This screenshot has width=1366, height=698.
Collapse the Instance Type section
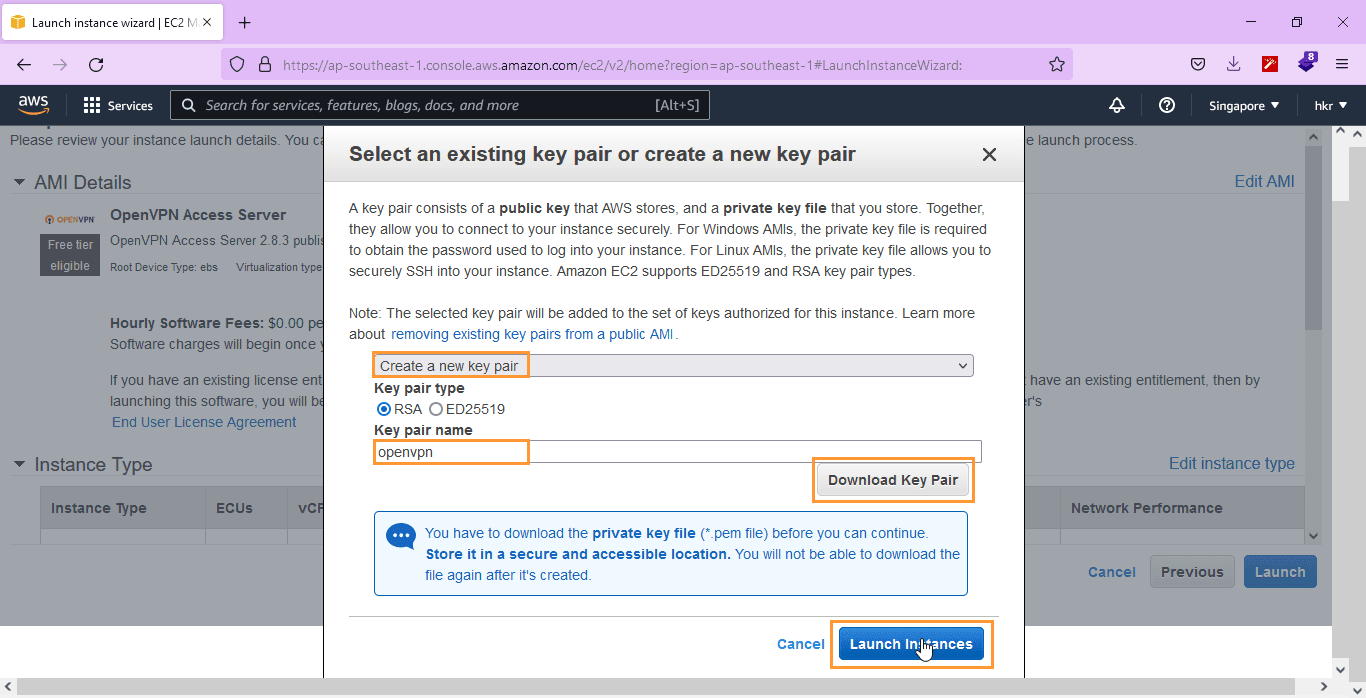(19, 464)
